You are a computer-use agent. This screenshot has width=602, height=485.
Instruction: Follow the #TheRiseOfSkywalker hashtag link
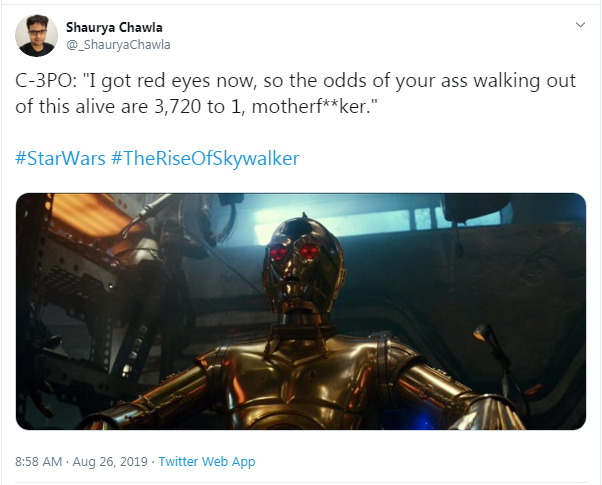(x=205, y=158)
